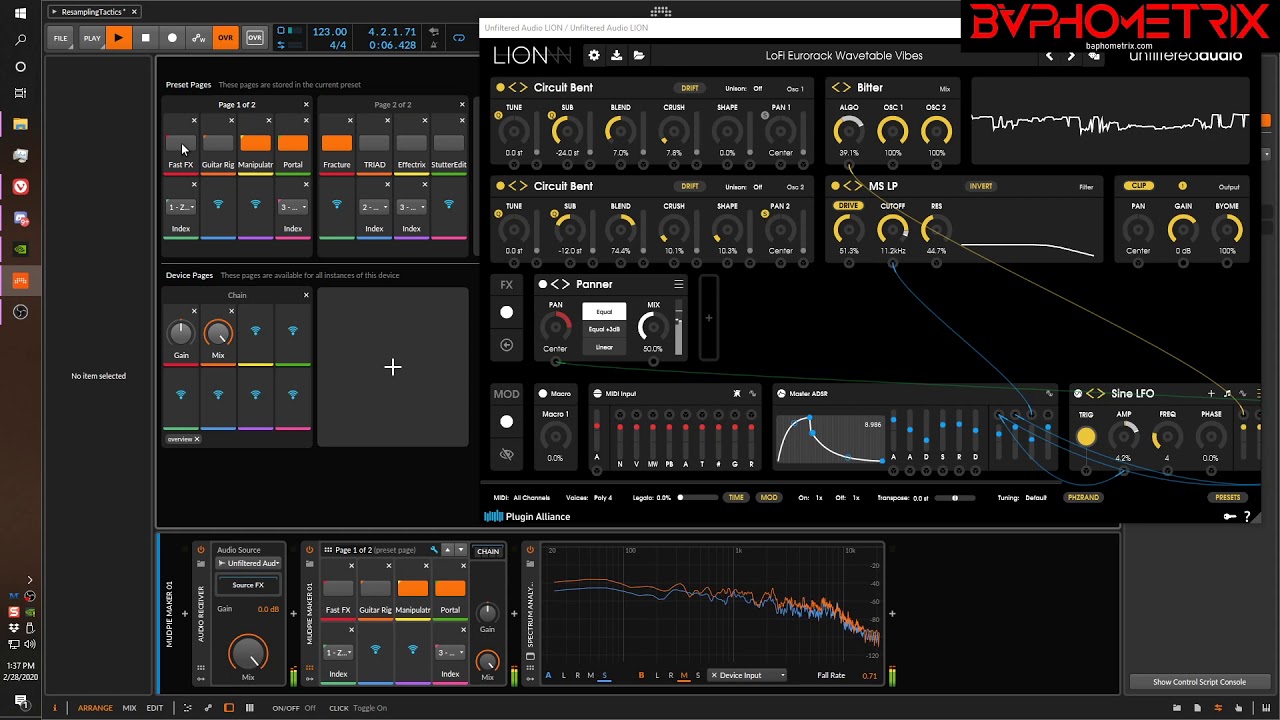Go to the next LION preset
1280x720 pixels.
point(1071,56)
